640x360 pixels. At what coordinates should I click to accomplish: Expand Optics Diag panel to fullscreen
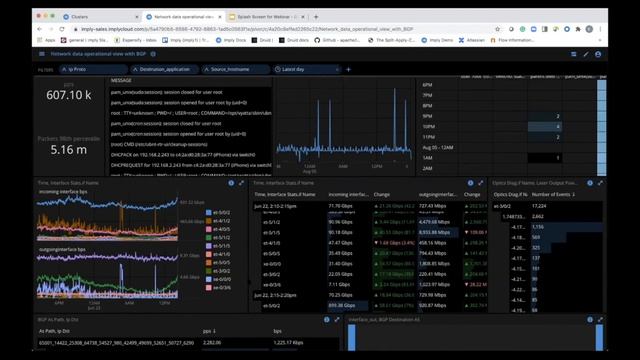600,183
